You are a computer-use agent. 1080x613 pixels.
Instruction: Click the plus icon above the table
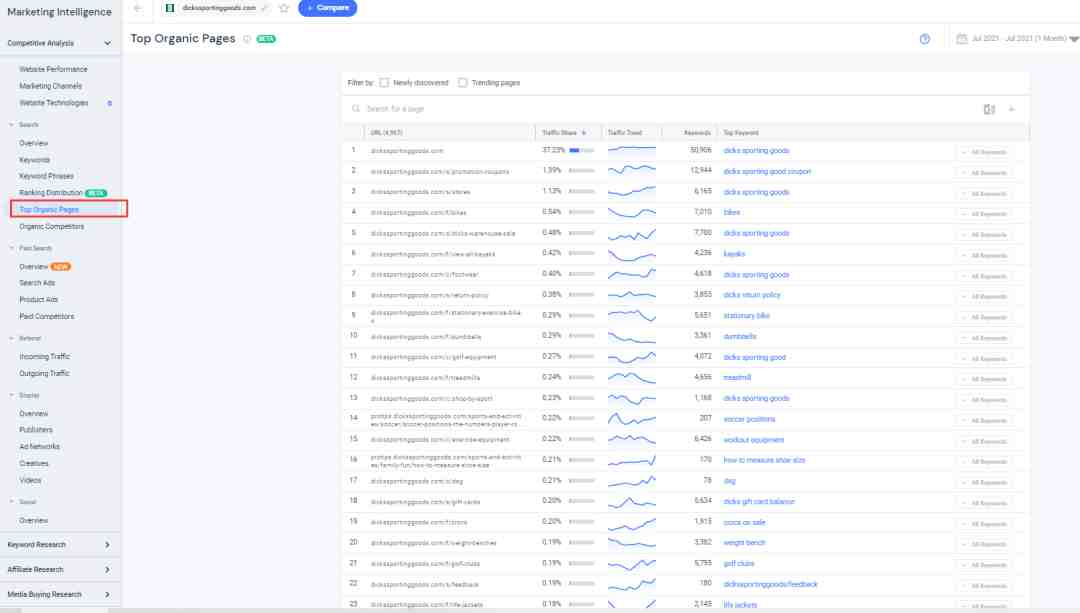[x=1012, y=110]
